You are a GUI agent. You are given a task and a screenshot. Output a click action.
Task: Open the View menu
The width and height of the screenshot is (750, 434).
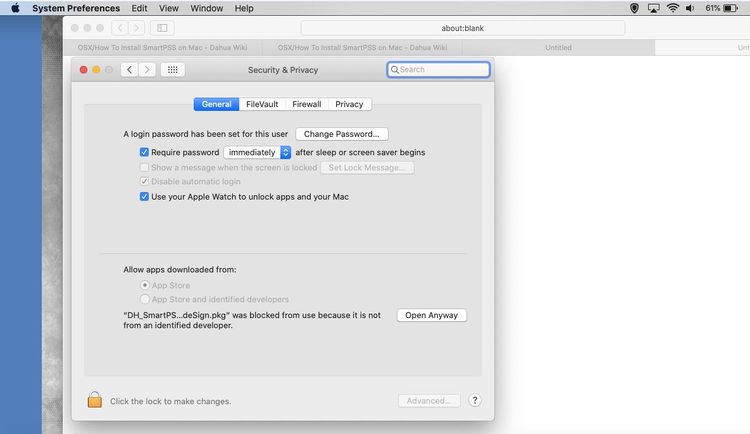point(169,8)
